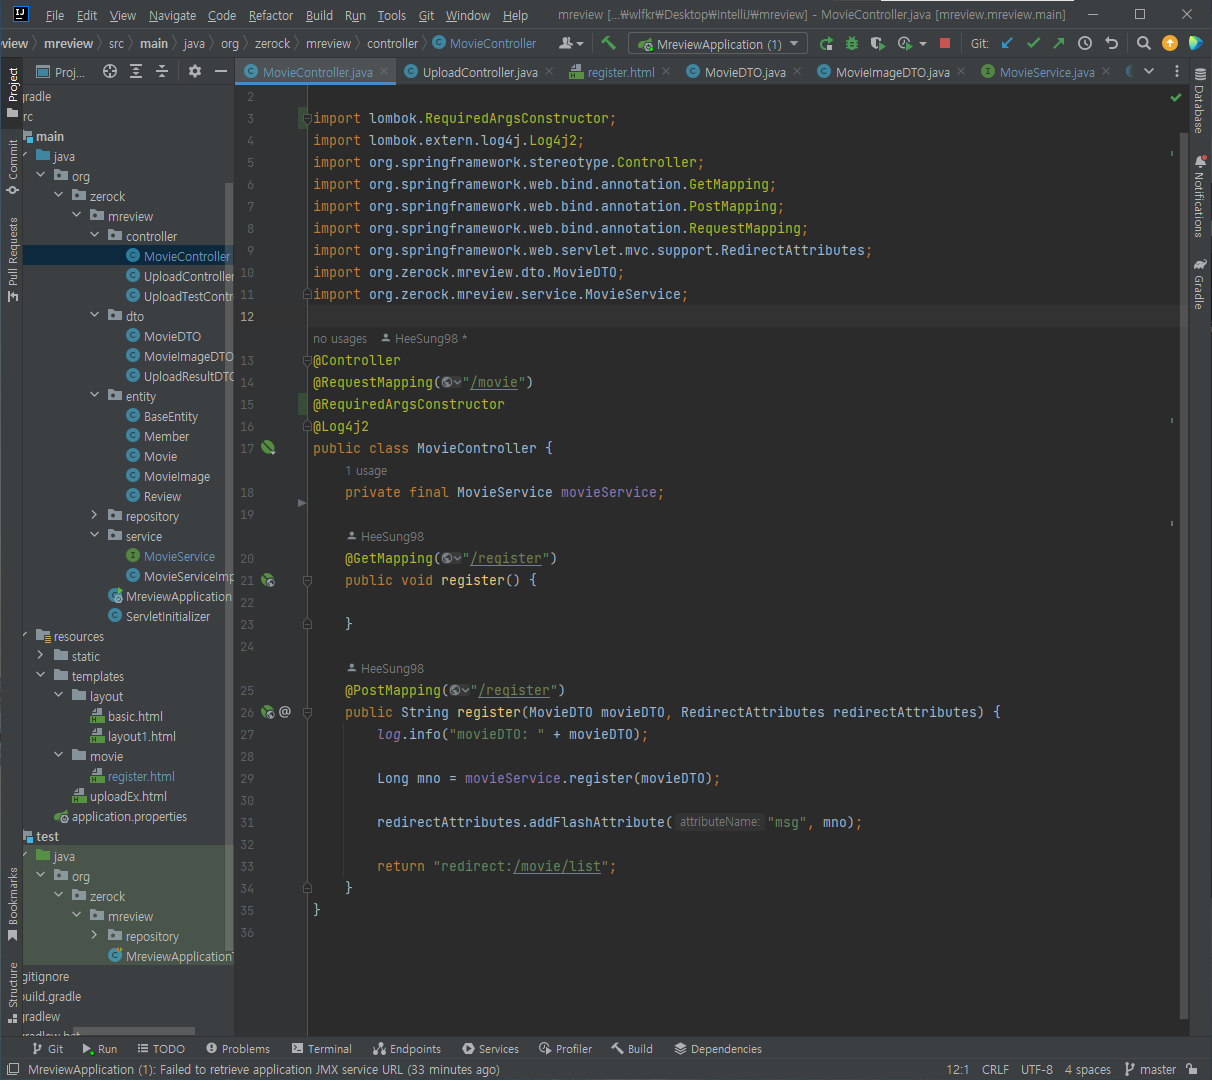Close the MovieDTO.java tab
1212x1080 pixels.
[x=799, y=71]
